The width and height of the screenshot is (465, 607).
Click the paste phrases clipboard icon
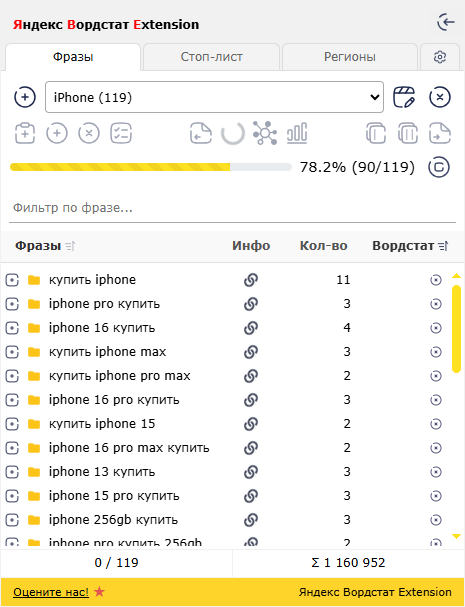point(25,133)
